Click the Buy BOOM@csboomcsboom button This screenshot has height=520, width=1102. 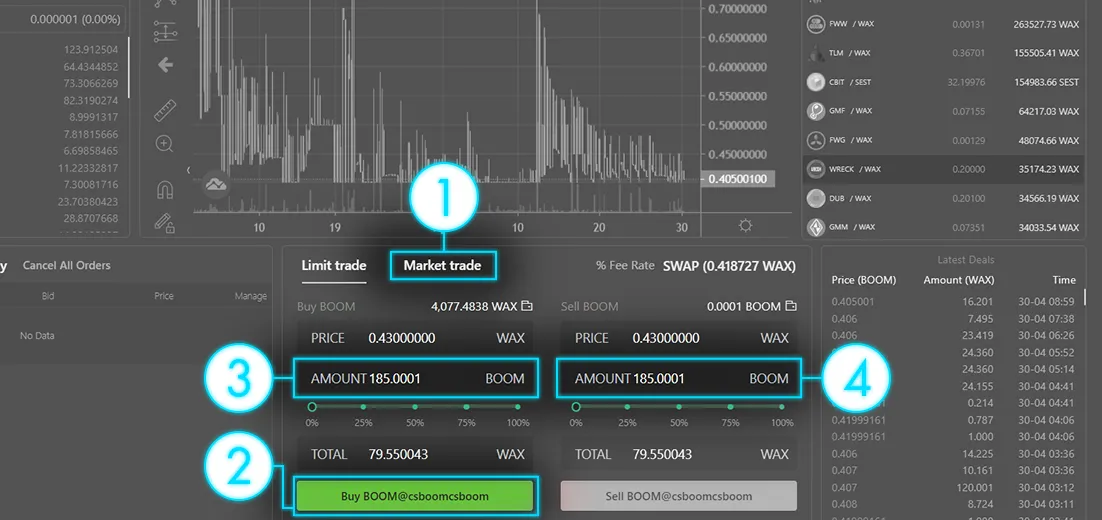click(x=415, y=496)
